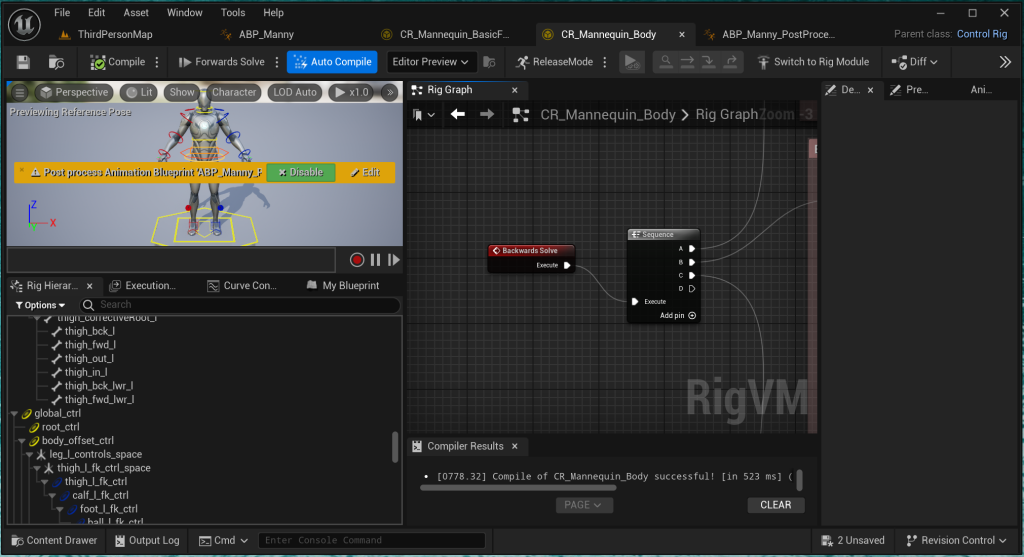Select root_ctrl control
The width and height of the screenshot is (1024, 557).
(x=60, y=427)
